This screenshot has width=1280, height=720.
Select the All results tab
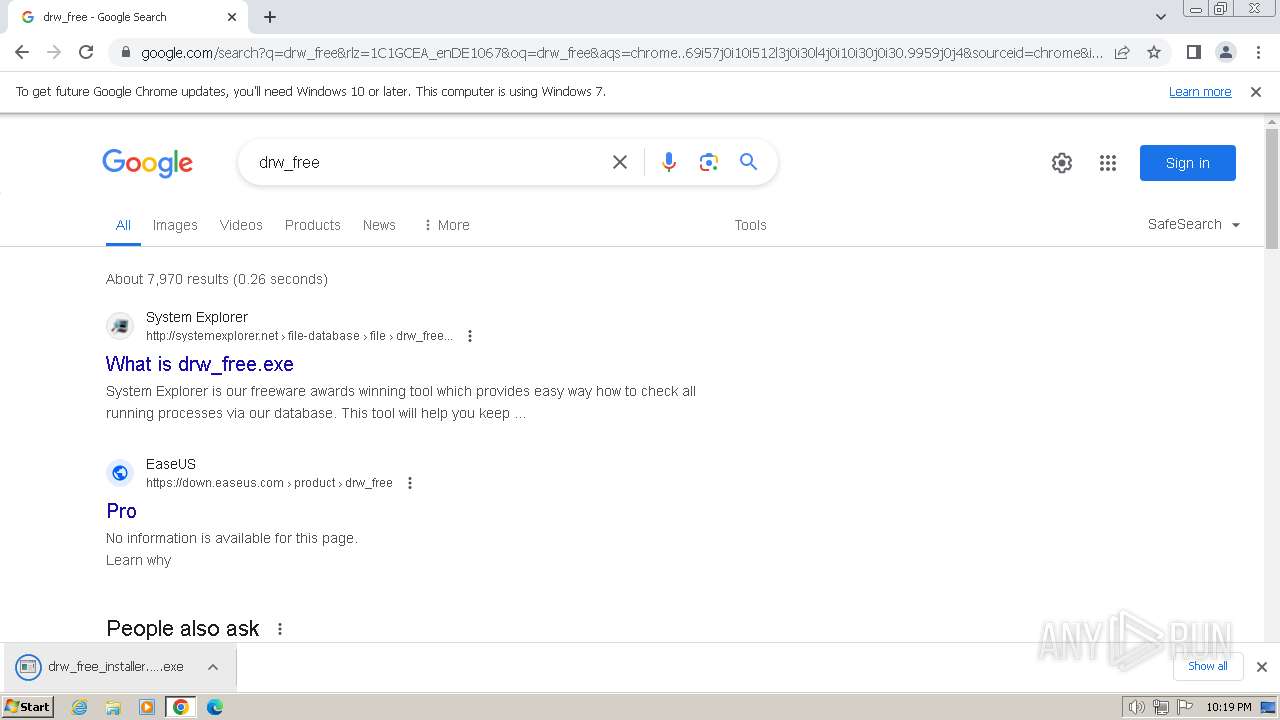click(x=123, y=225)
